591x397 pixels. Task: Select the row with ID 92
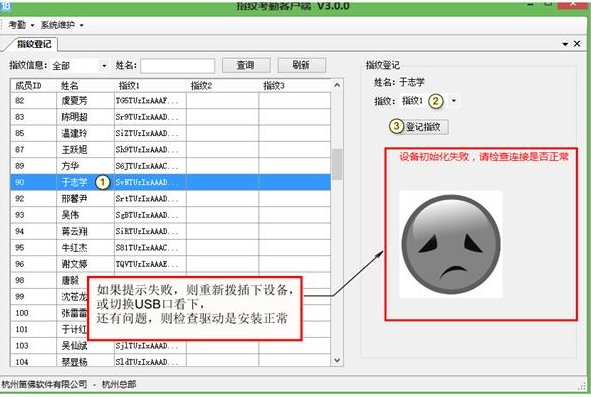(170, 198)
